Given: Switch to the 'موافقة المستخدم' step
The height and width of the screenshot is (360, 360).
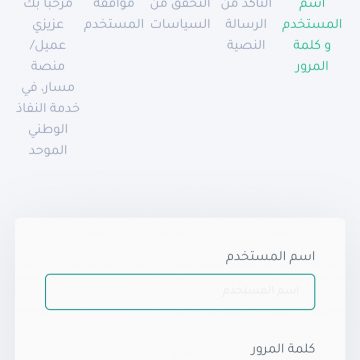Looking at the screenshot, I should [114, 14].
